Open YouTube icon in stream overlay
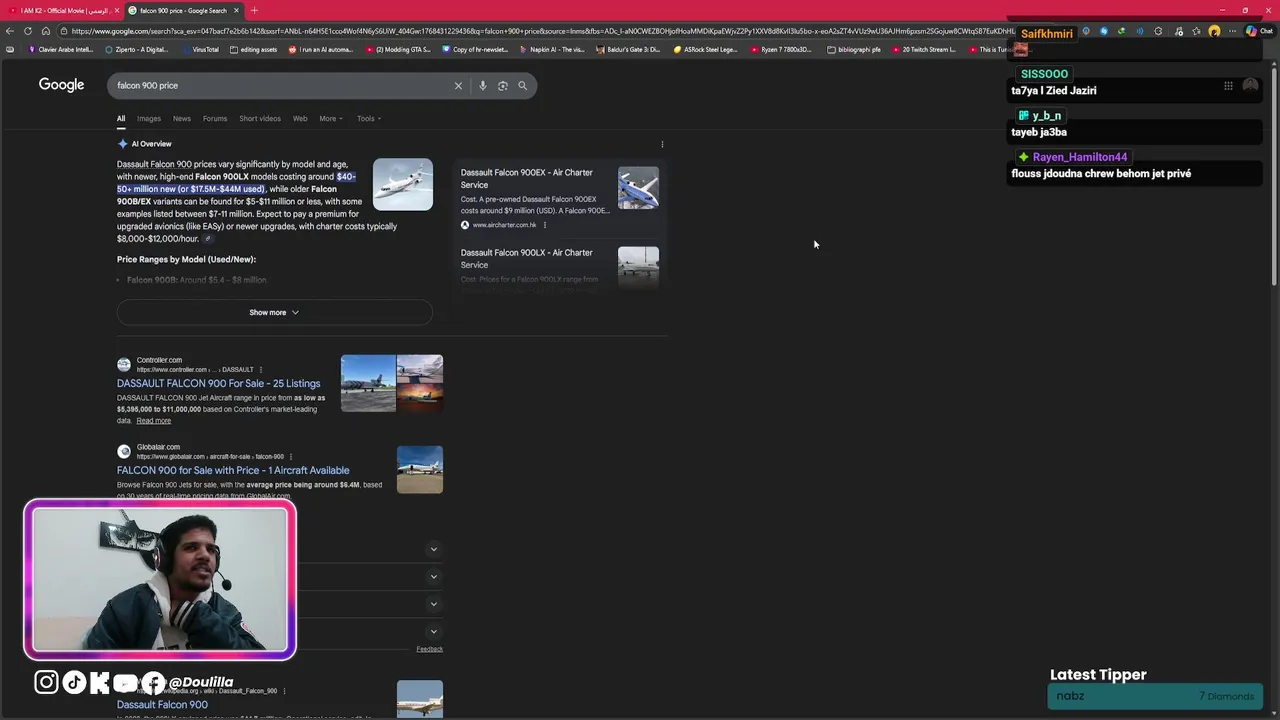Image resolution: width=1280 pixels, height=720 pixels. (125, 682)
